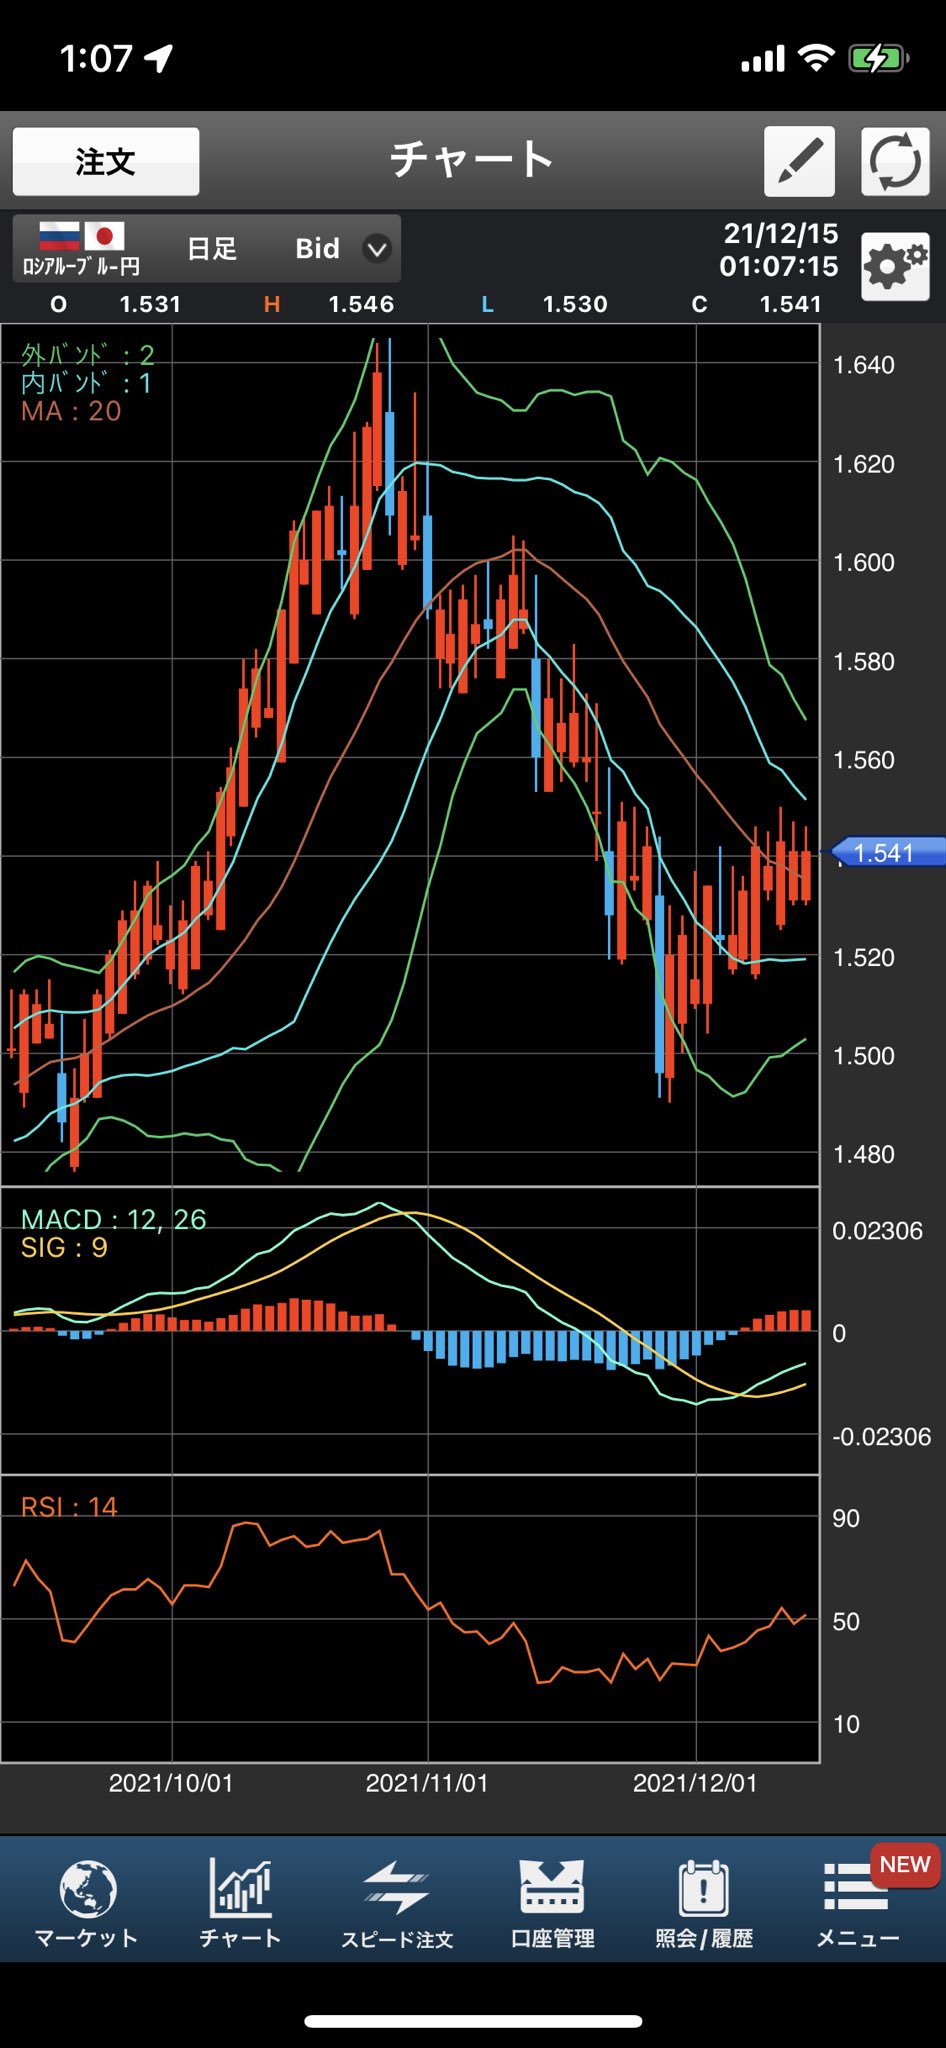Open the 照会/履歴 tab
The width and height of the screenshot is (946, 2048).
pyautogui.click(x=704, y=1903)
